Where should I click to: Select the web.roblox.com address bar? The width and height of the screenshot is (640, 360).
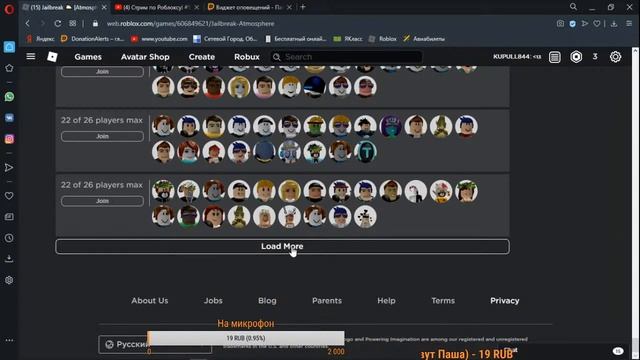pos(190,24)
